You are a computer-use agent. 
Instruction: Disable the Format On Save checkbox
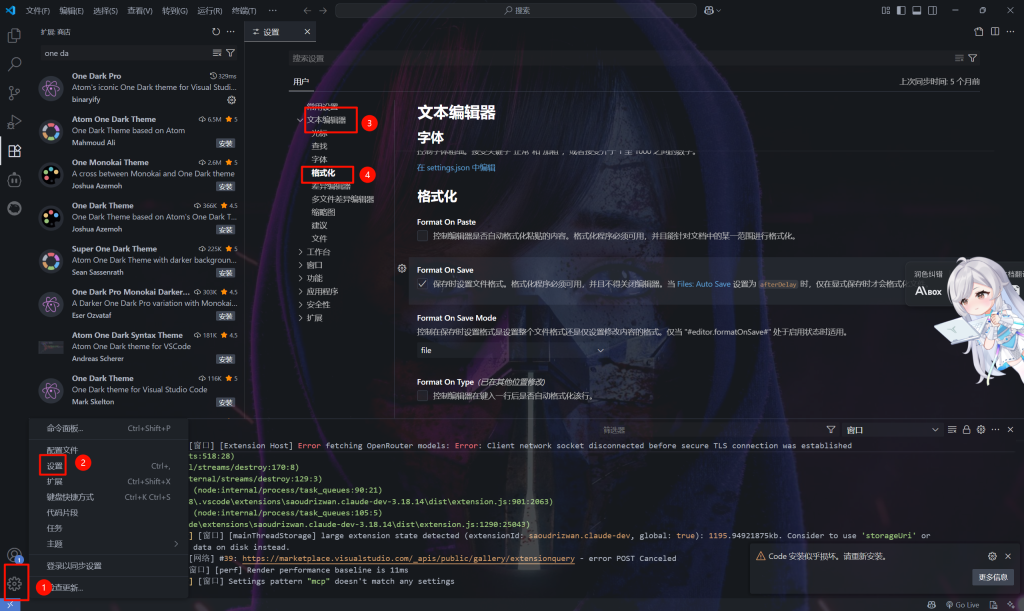click(x=424, y=282)
